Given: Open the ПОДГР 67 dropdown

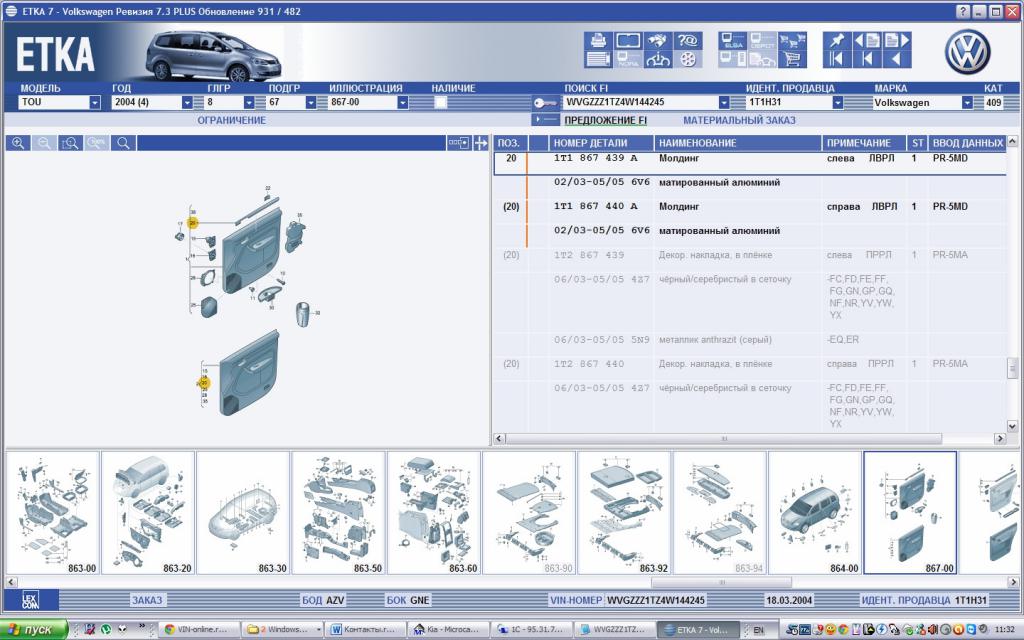Looking at the screenshot, I should click(311, 103).
